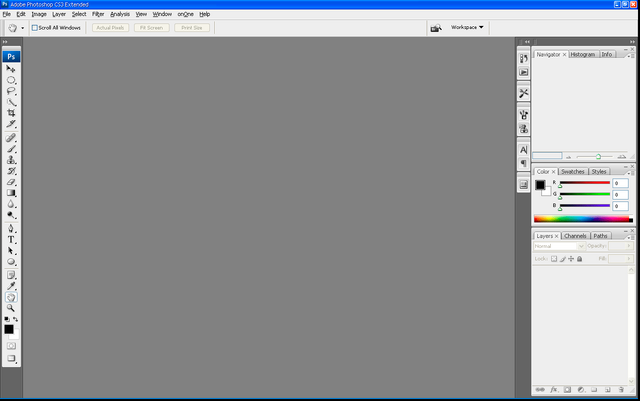Expand the icon panel dock
This screenshot has width=640, height=401.
pyautogui.click(x=527, y=42)
